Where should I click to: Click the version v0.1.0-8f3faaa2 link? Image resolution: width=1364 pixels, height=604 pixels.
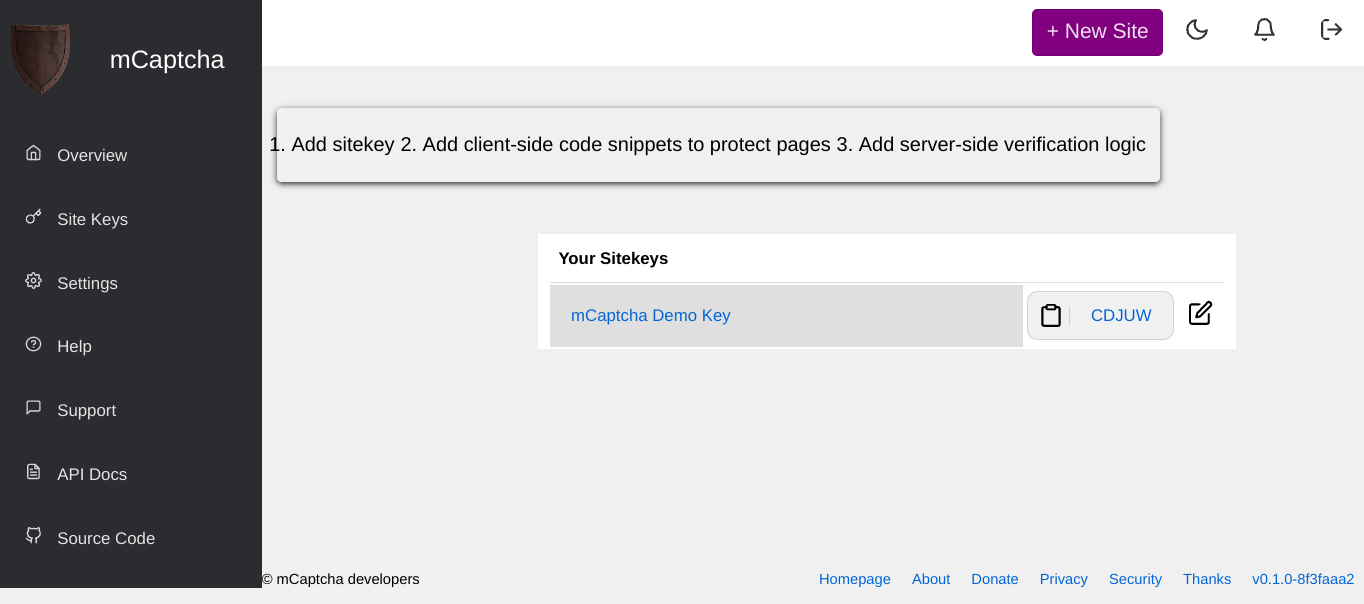click(x=1302, y=579)
